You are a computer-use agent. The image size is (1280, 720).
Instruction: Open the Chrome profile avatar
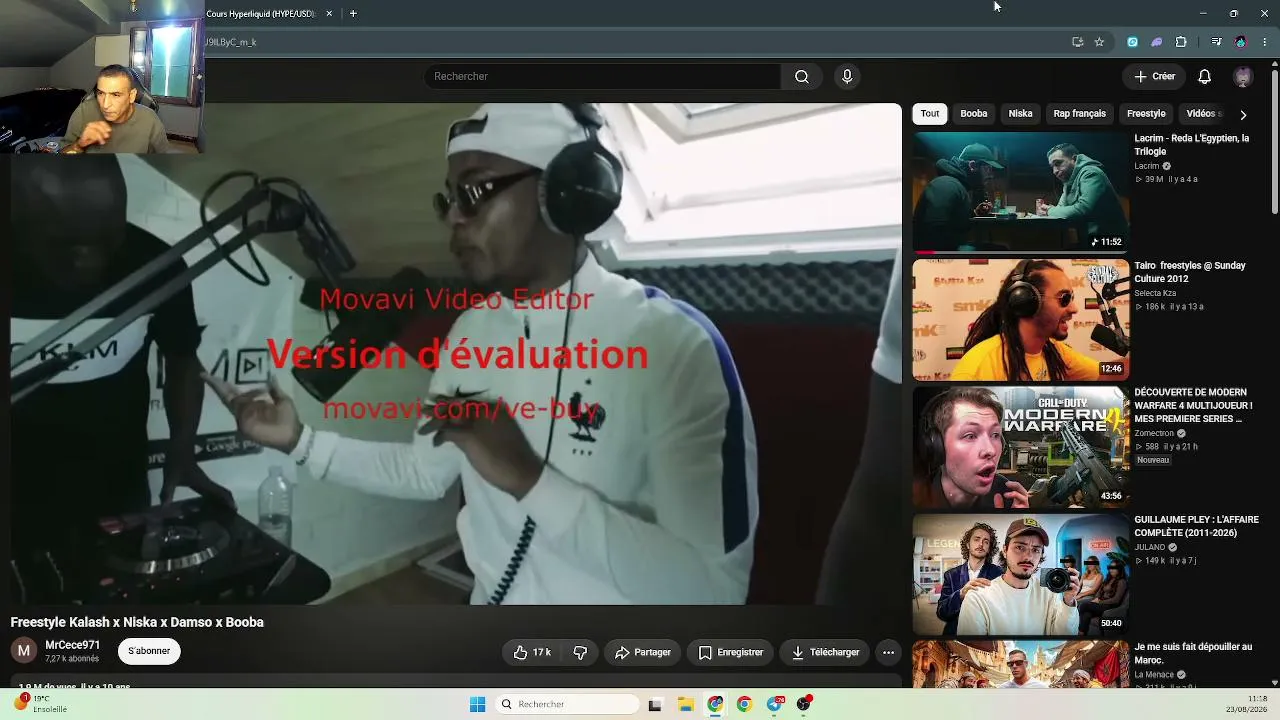[x=1241, y=42]
